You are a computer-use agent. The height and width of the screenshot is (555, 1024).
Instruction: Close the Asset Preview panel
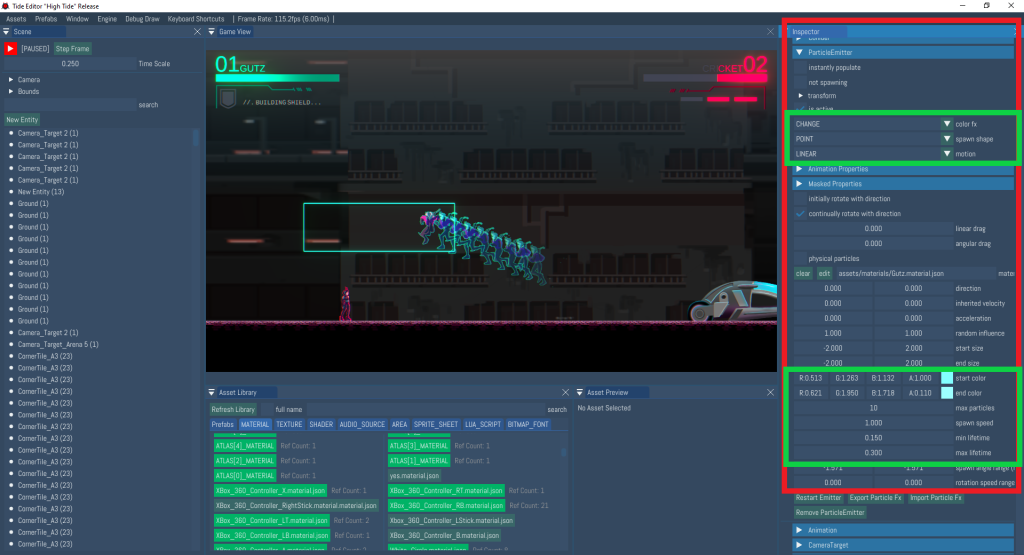pyautogui.click(x=771, y=392)
